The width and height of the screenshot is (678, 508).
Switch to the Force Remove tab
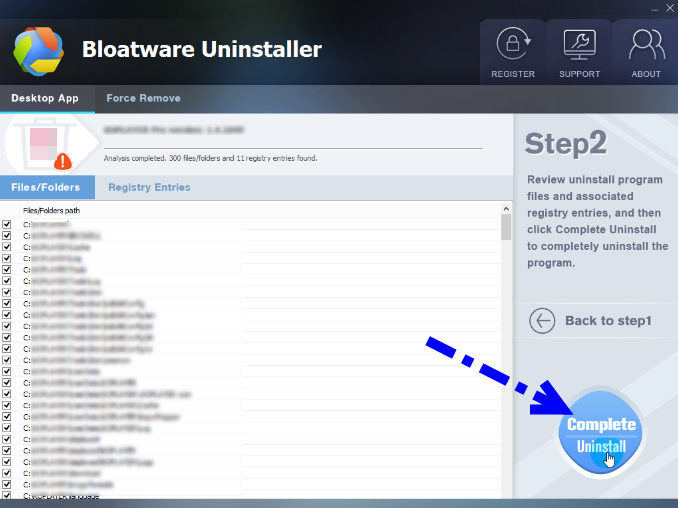(x=144, y=98)
